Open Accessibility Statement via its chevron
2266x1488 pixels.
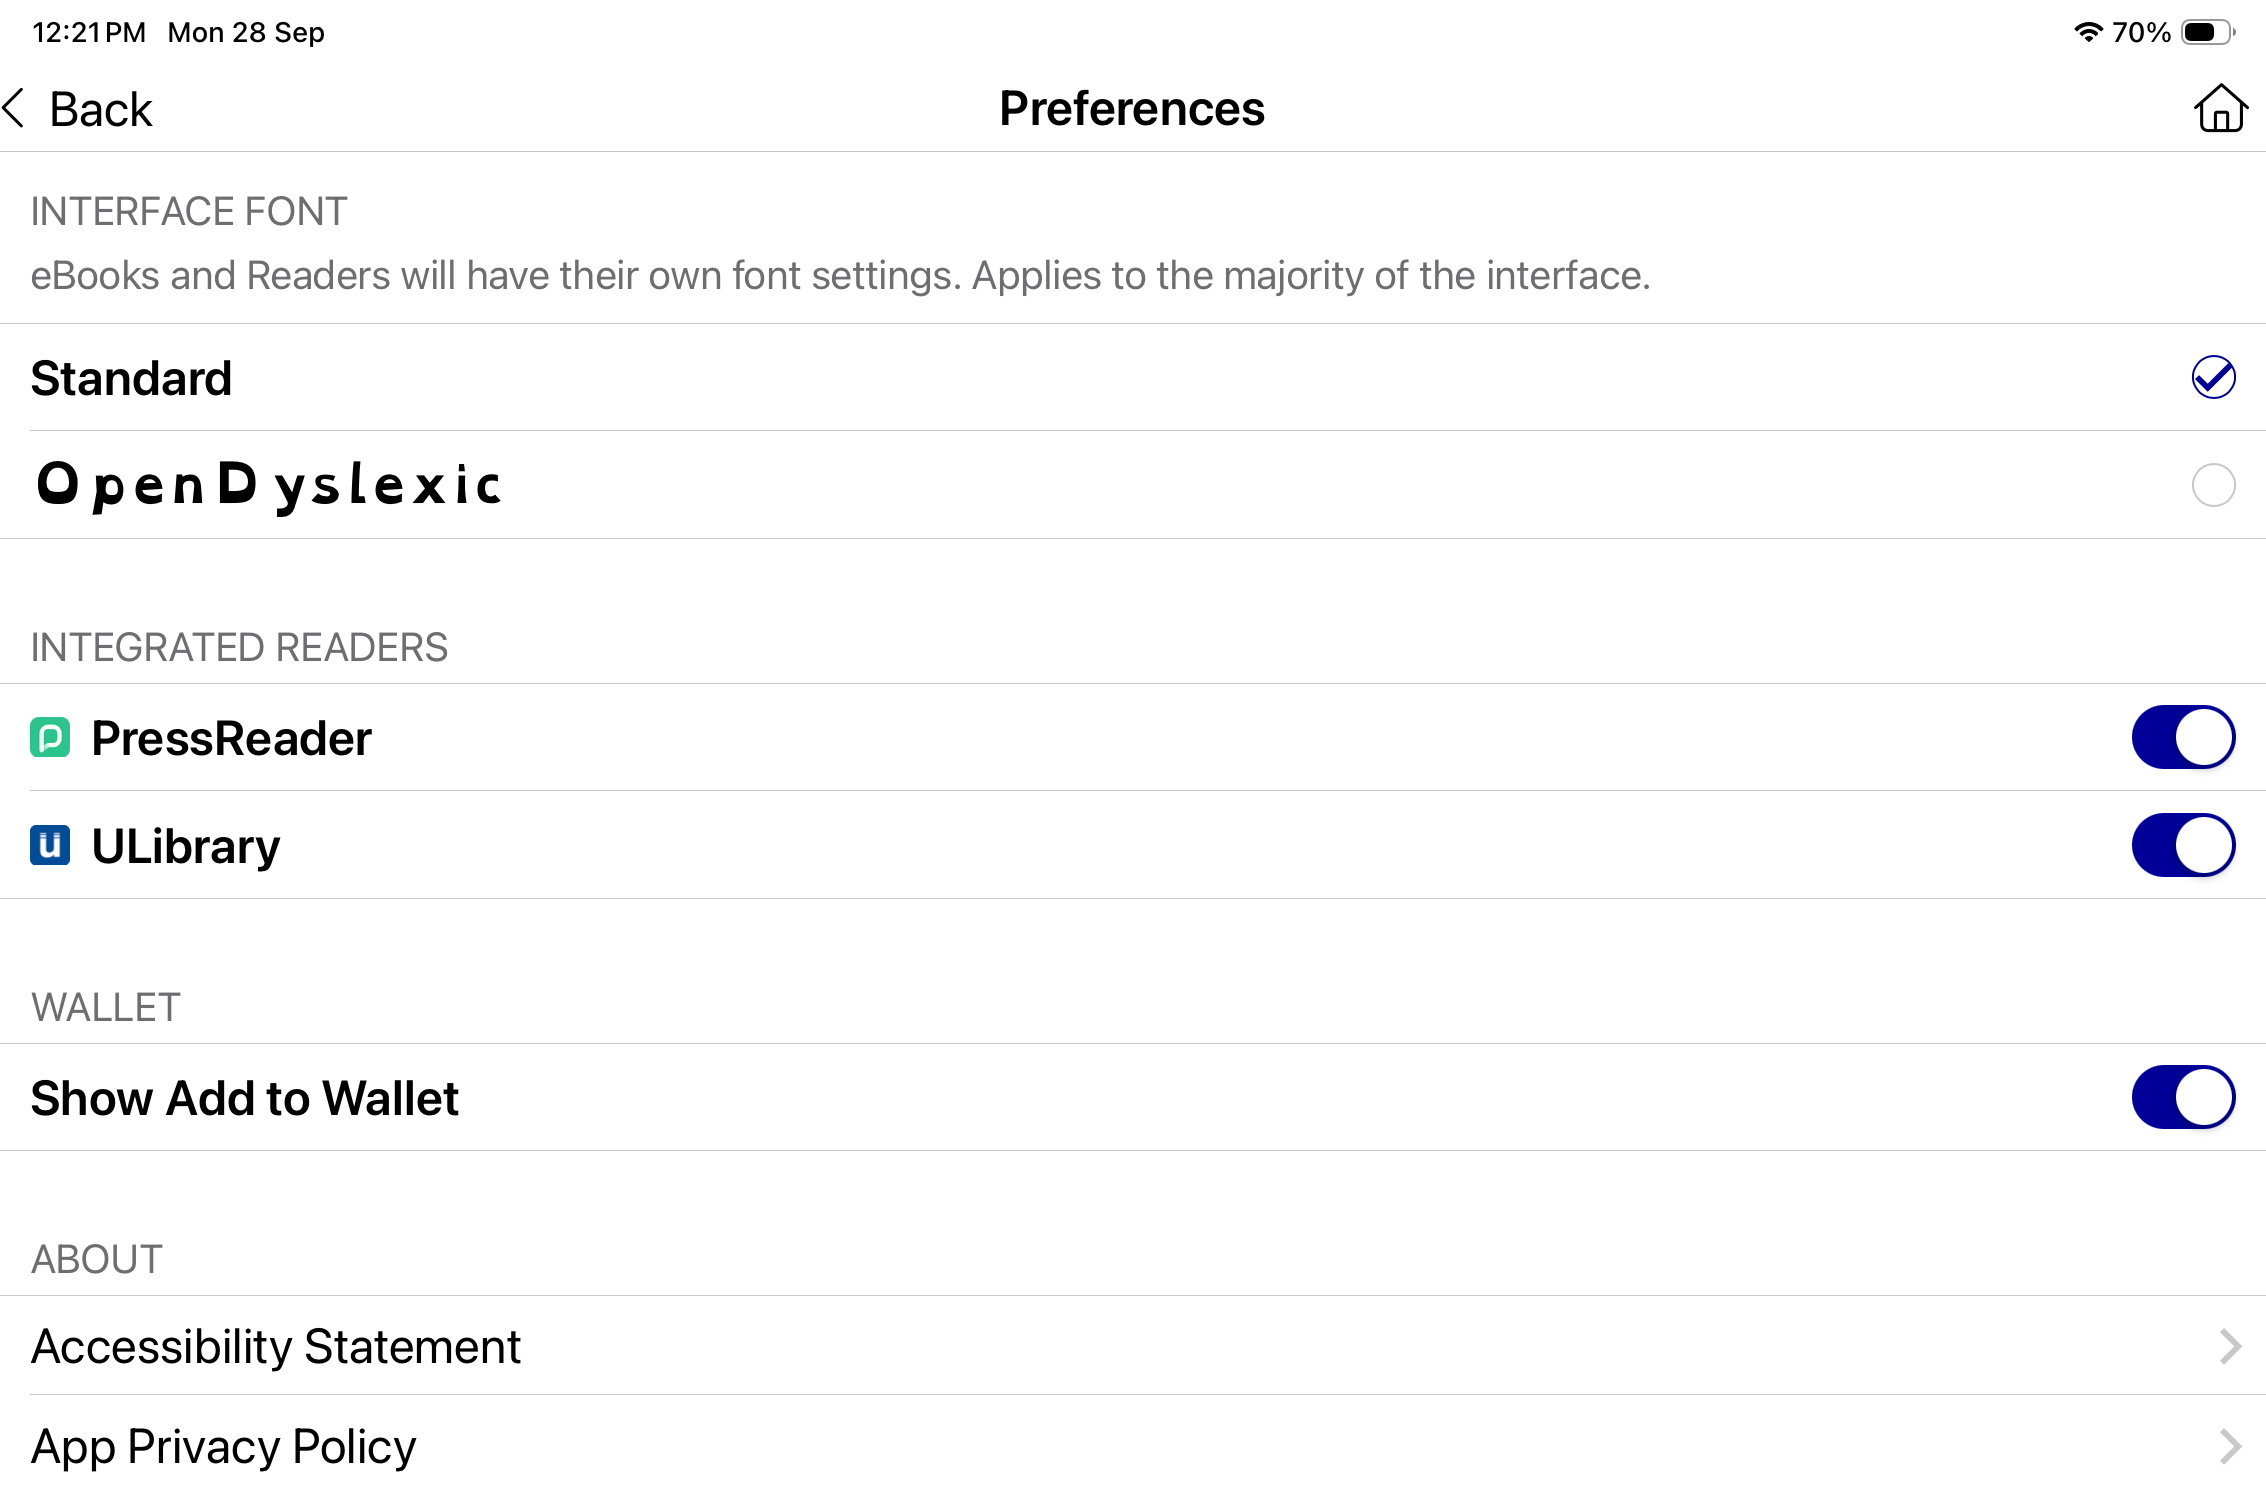coord(2230,1346)
